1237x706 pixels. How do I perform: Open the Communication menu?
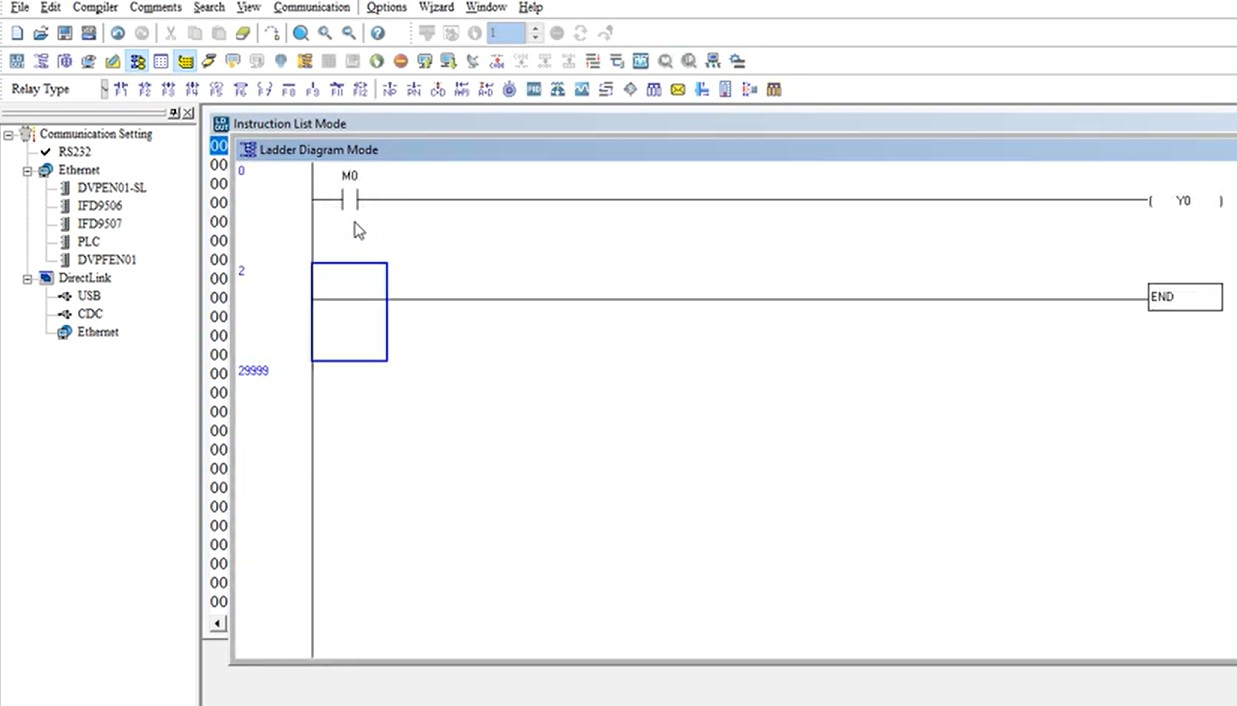pyautogui.click(x=312, y=7)
